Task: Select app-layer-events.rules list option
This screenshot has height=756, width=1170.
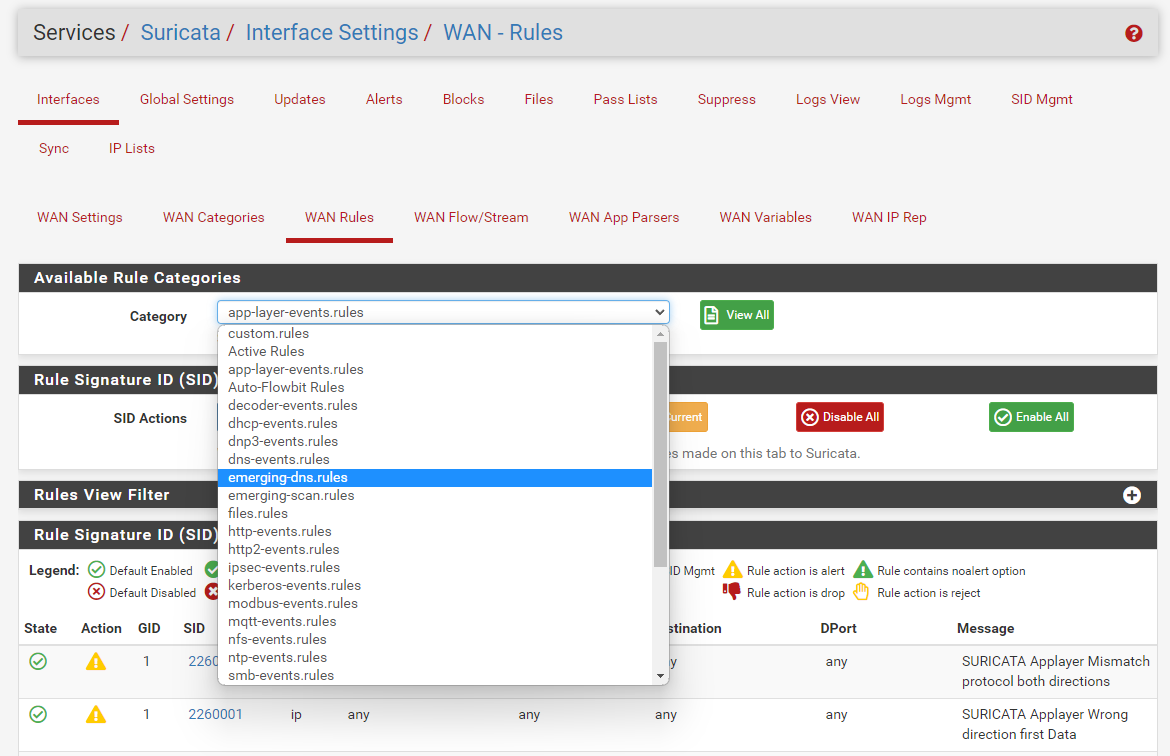Action: pos(435,369)
